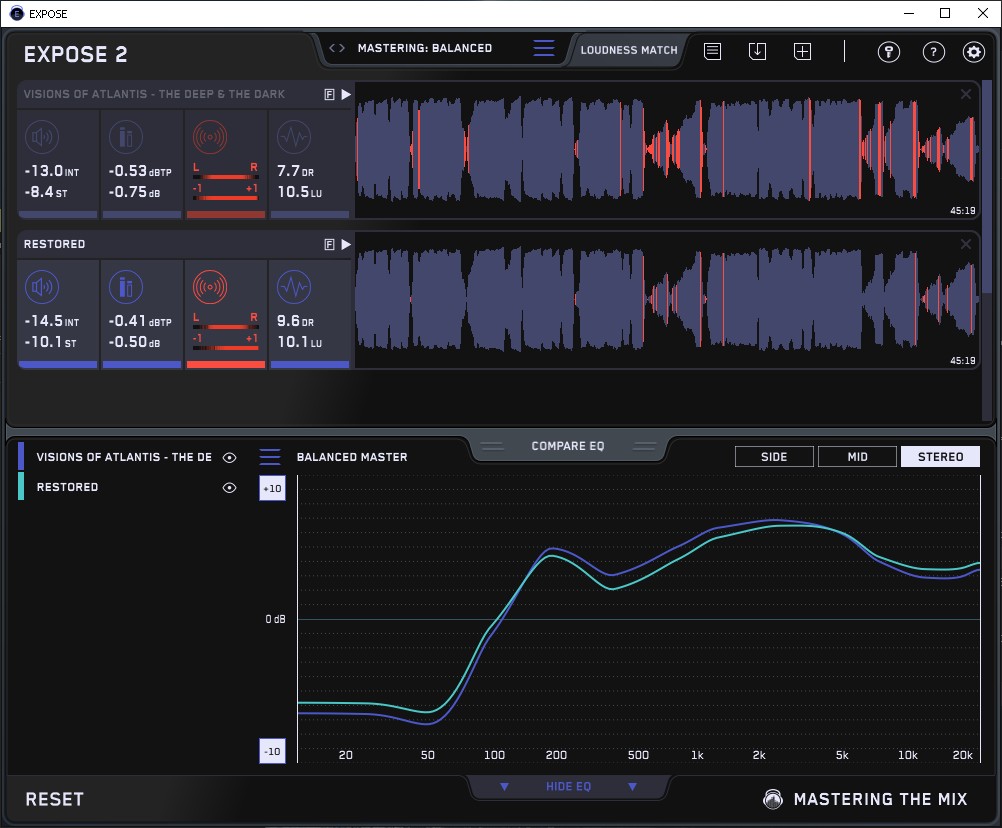Toggle visibility of Visions of Atlantis EQ curve
This screenshot has width=1002, height=828.
[x=229, y=457]
